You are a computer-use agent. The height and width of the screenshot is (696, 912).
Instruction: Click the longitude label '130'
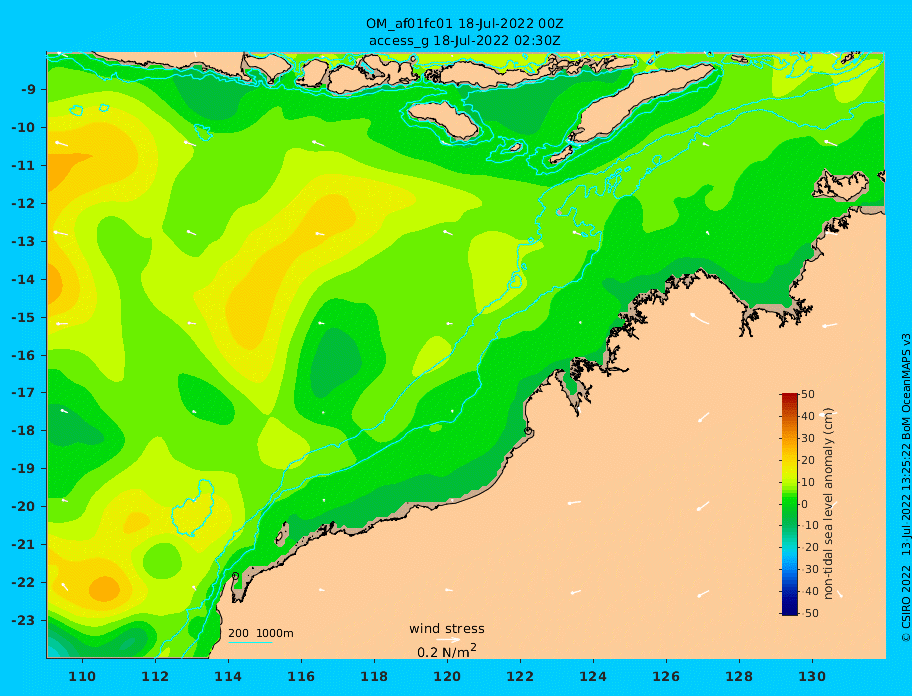point(812,676)
